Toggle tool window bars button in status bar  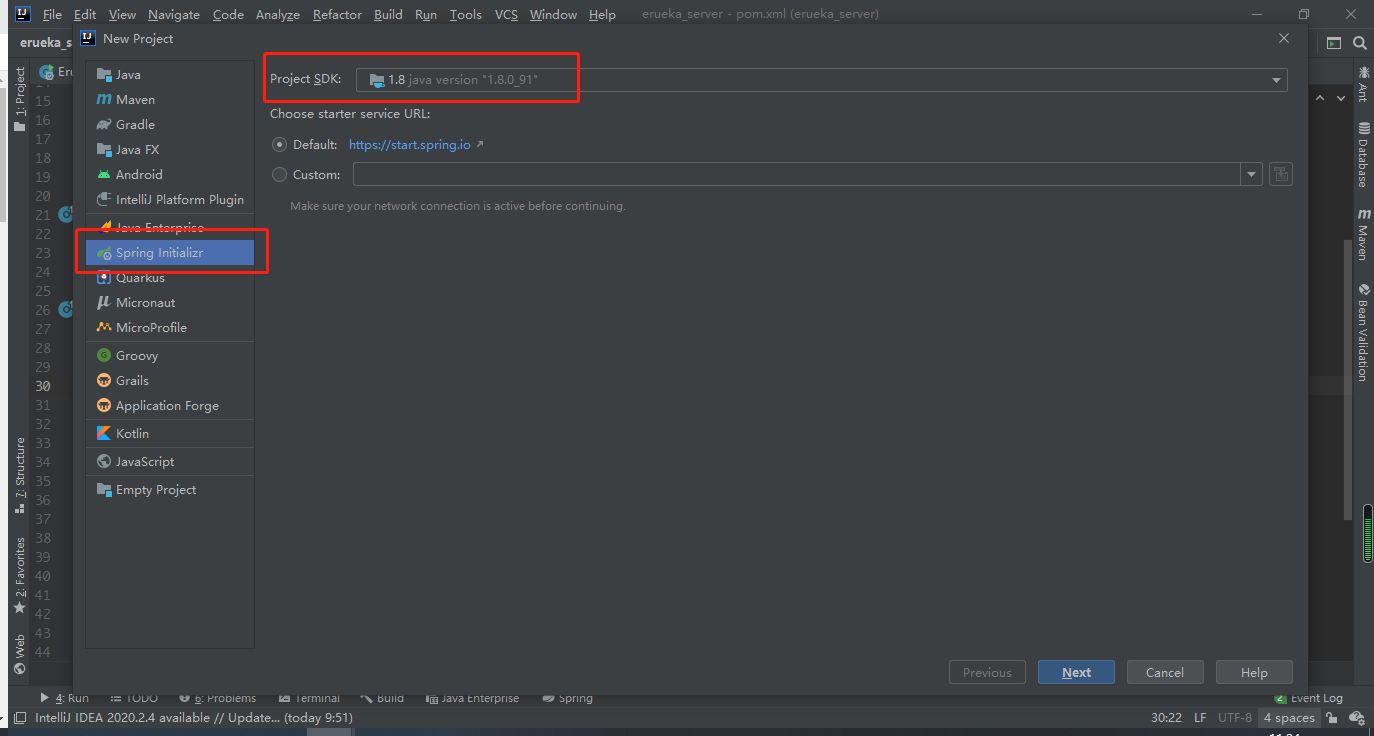20,717
